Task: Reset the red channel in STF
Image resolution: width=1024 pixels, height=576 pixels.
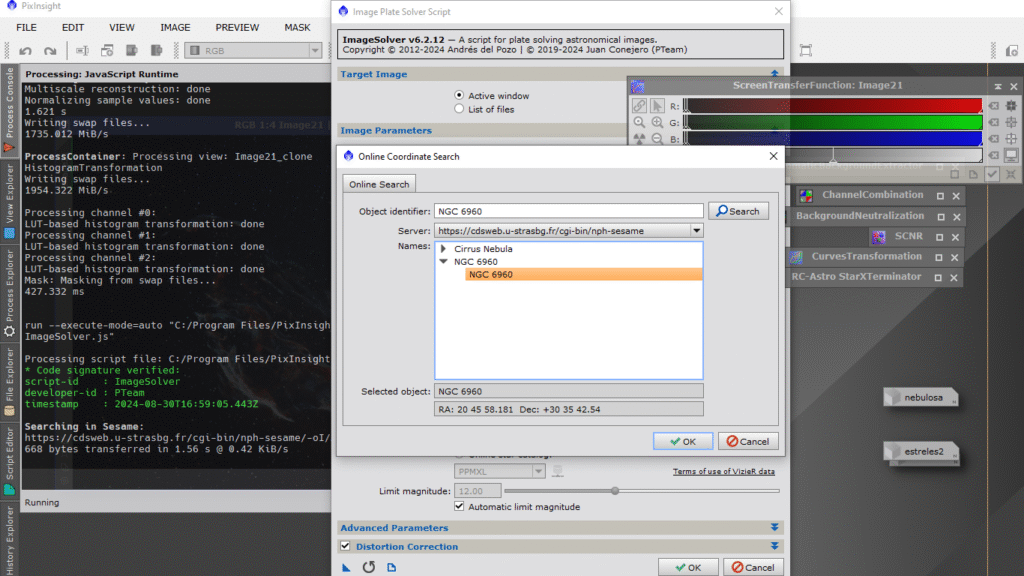Action: click(x=993, y=106)
